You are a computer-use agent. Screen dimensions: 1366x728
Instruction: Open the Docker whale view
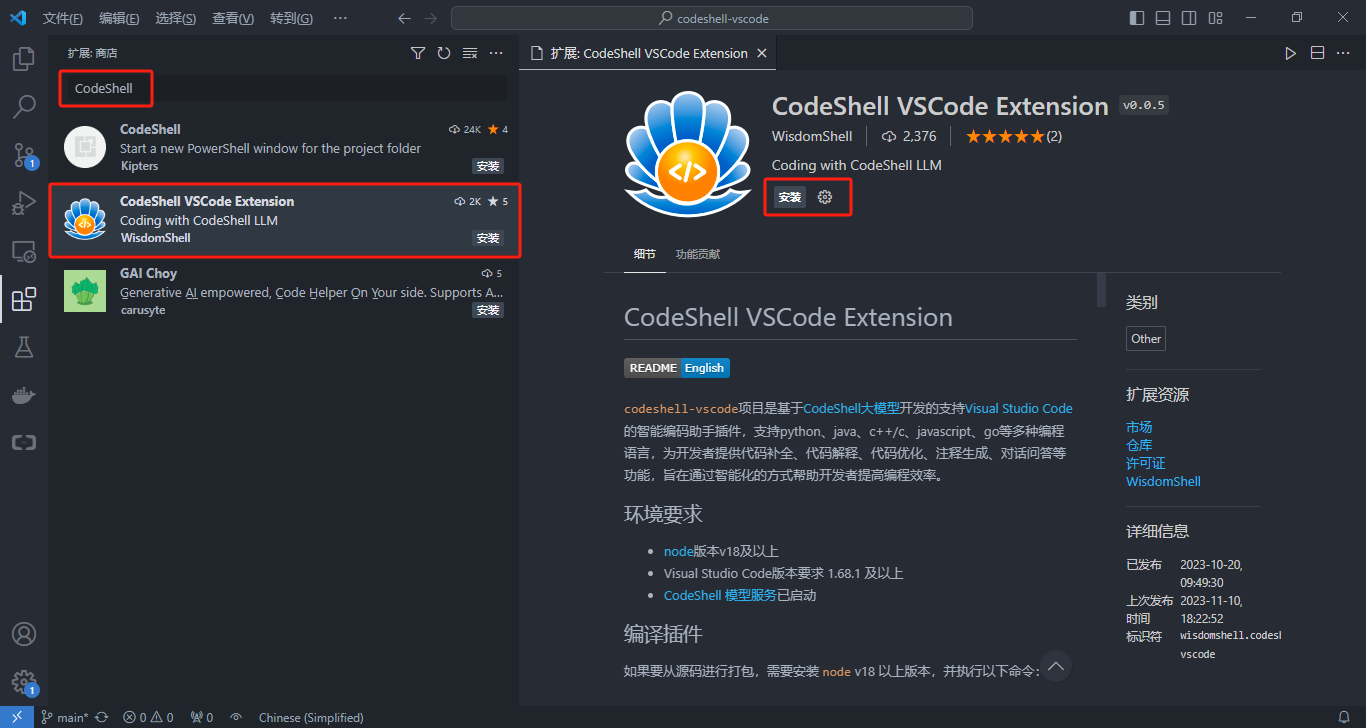24,395
